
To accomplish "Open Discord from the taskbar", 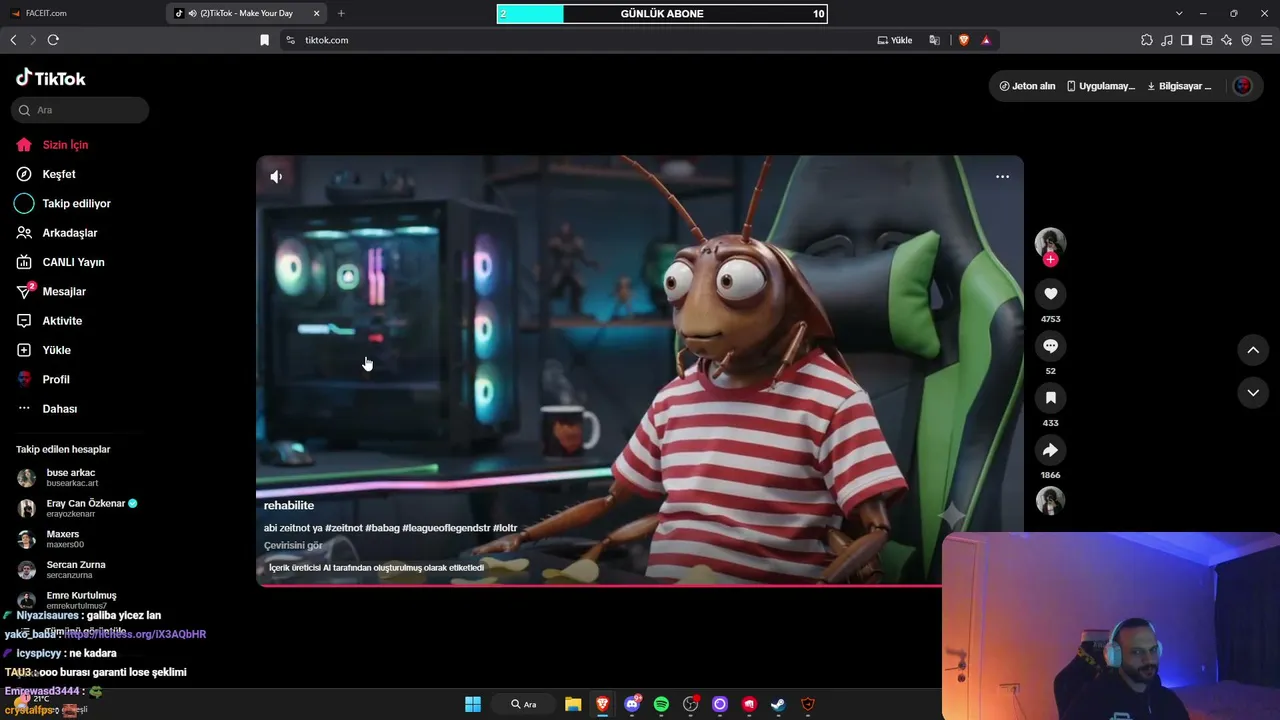I will (x=632, y=704).
